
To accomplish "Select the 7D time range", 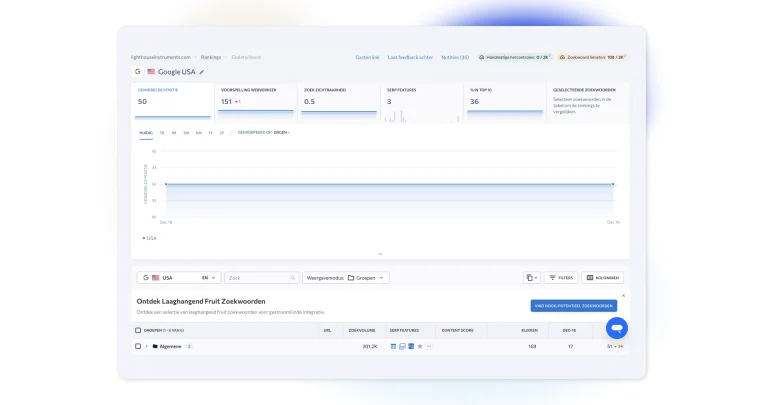I will pyautogui.click(x=162, y=133).
